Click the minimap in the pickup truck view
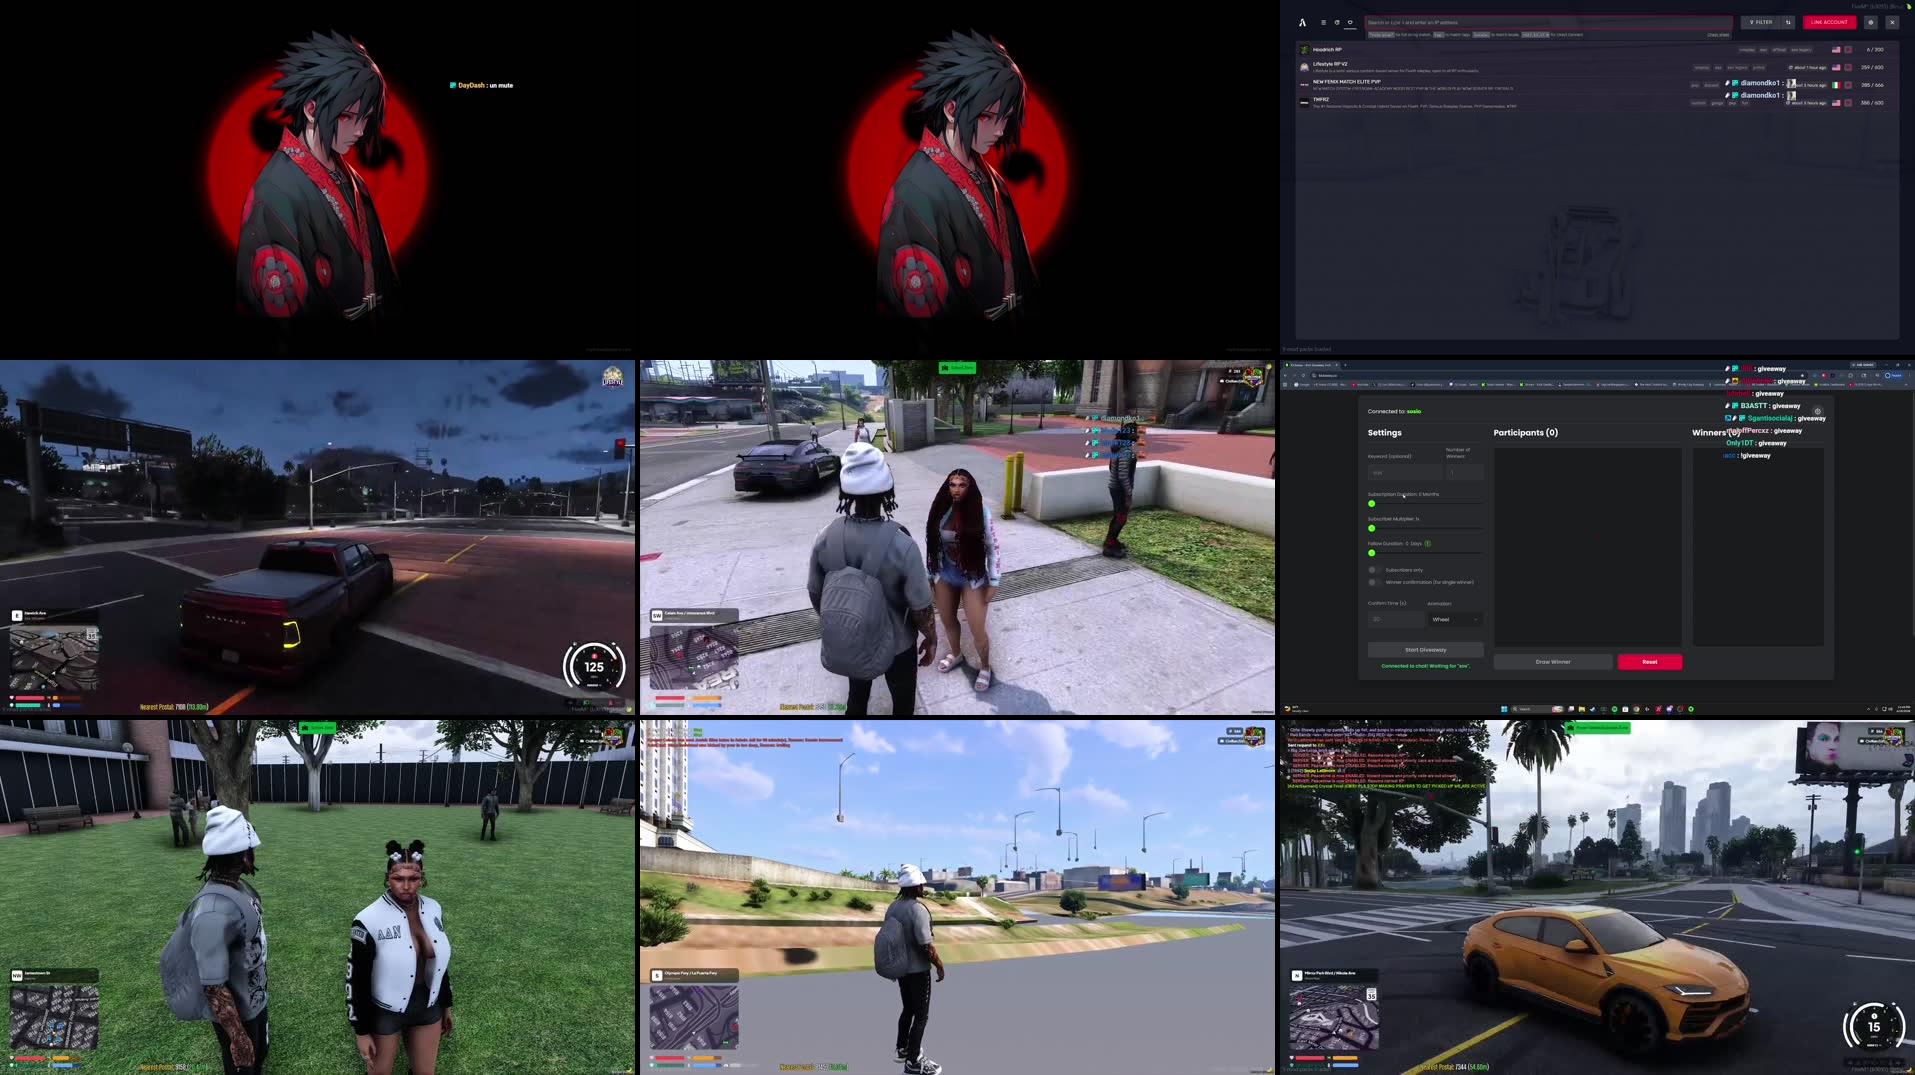This screenshot has width=1915, height=1075. point(54,658)
